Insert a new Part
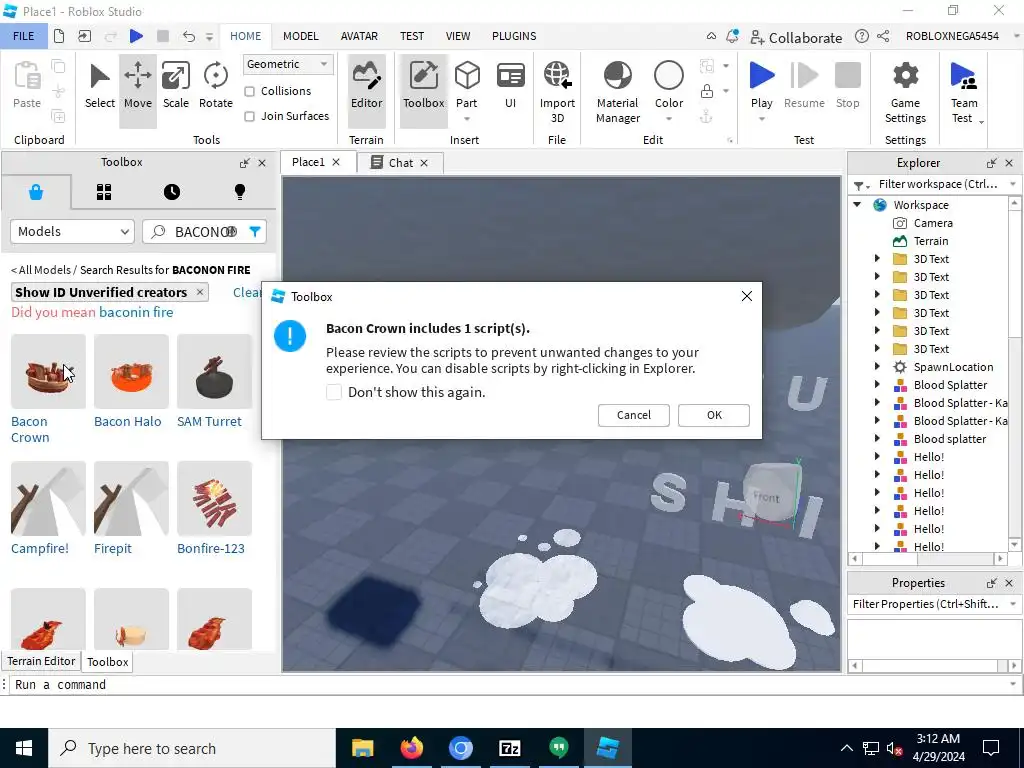Image resolution: width=1024 pixels, height=768 pixels. [x=467, y=83]
